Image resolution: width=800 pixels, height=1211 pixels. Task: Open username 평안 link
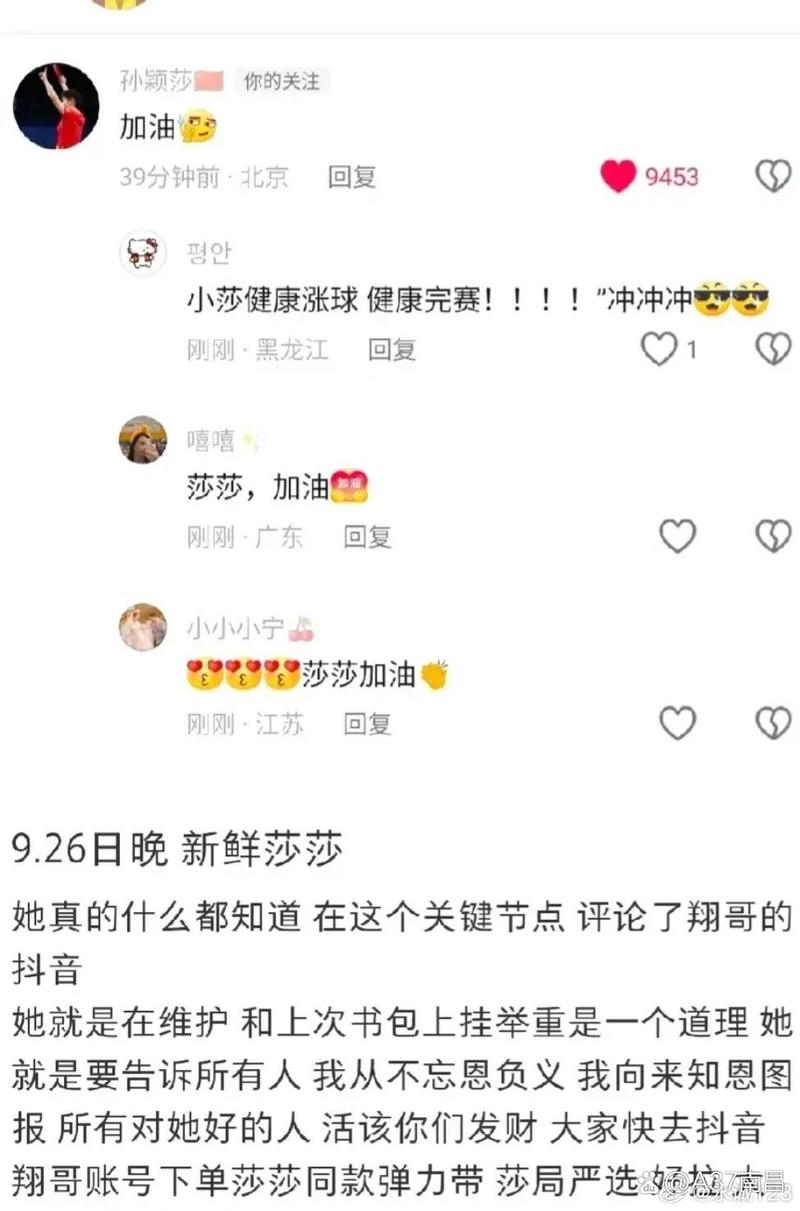point(209,253)
